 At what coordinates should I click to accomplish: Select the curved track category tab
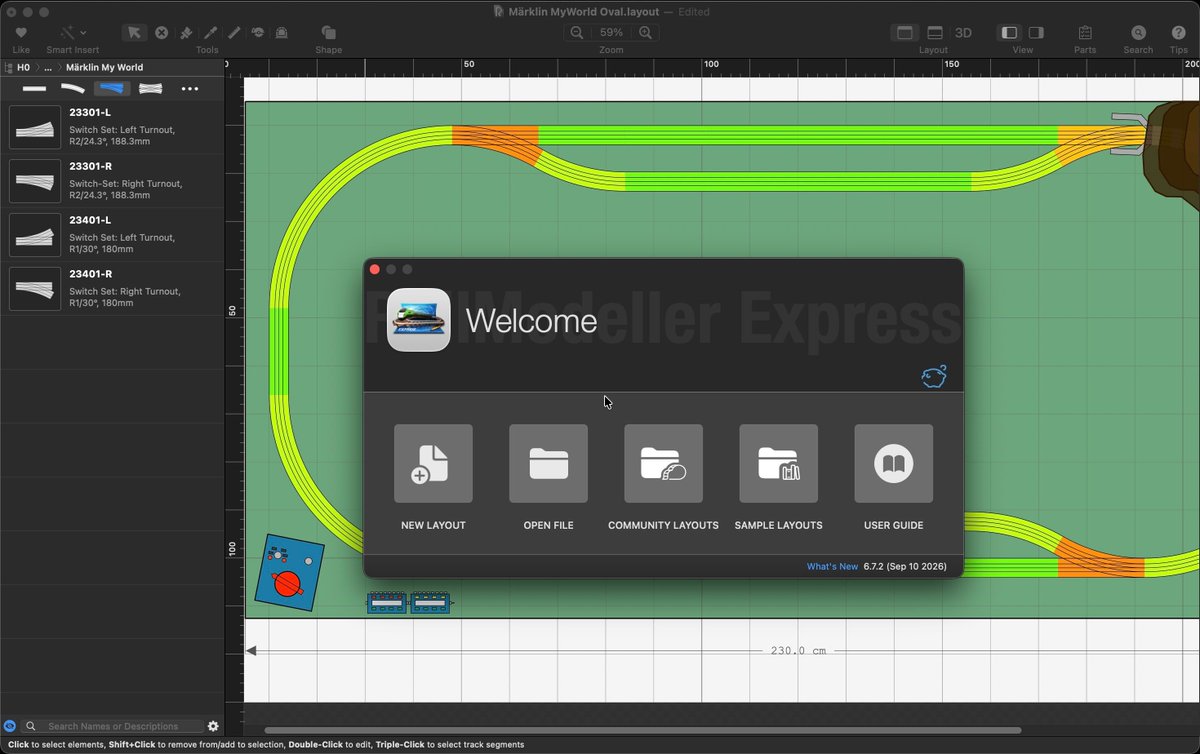73,88
